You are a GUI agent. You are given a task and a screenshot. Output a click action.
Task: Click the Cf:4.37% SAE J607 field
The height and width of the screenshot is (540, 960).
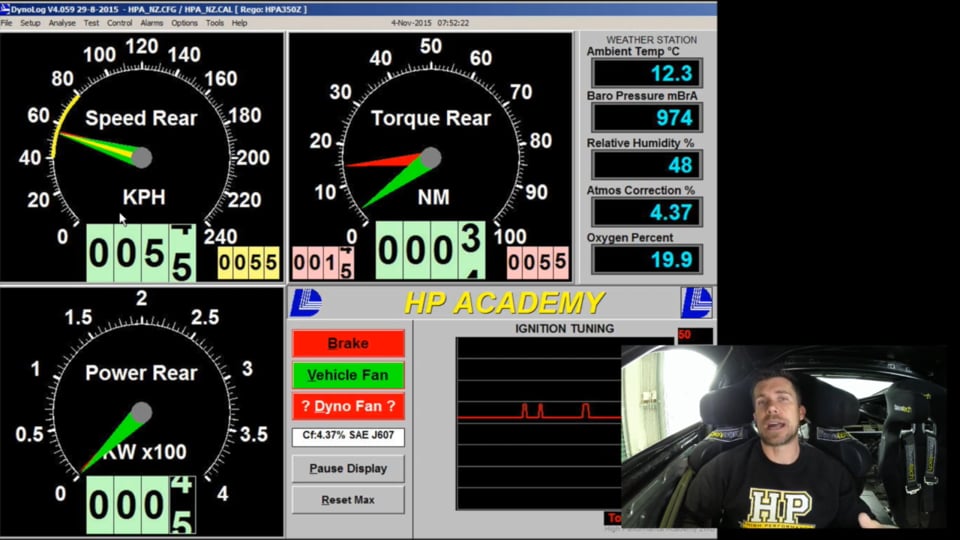[348, 436]
